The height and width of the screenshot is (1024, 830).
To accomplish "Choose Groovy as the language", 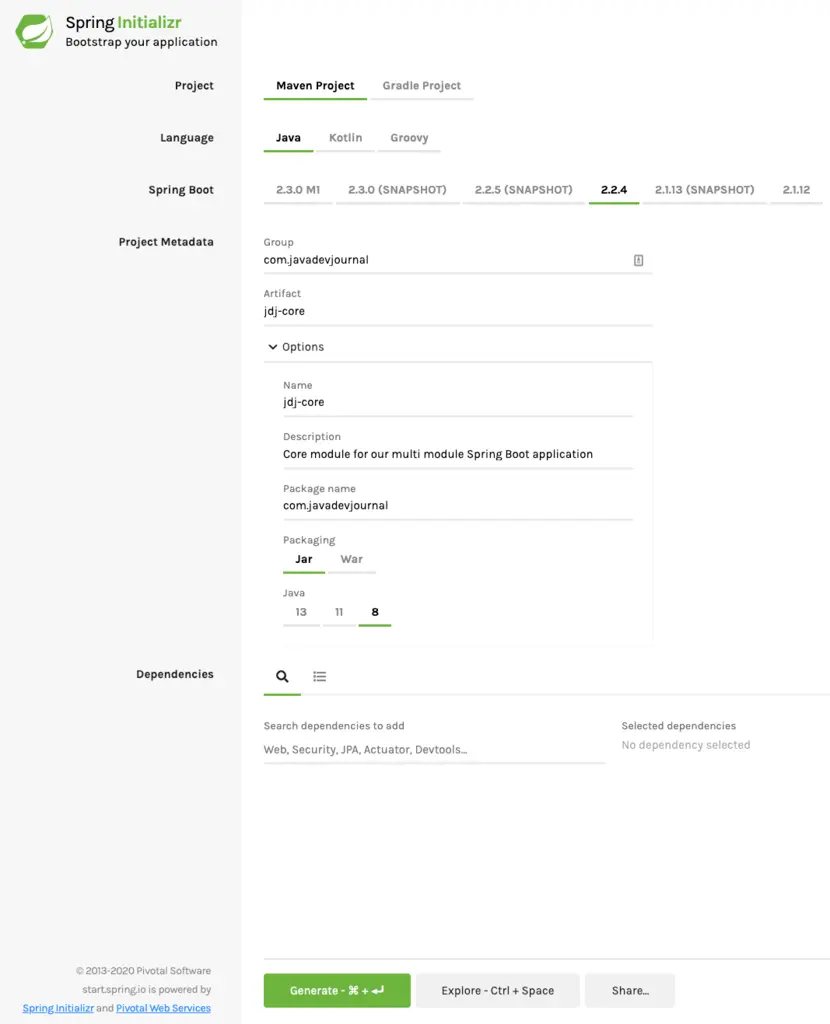I will point(409,138).
